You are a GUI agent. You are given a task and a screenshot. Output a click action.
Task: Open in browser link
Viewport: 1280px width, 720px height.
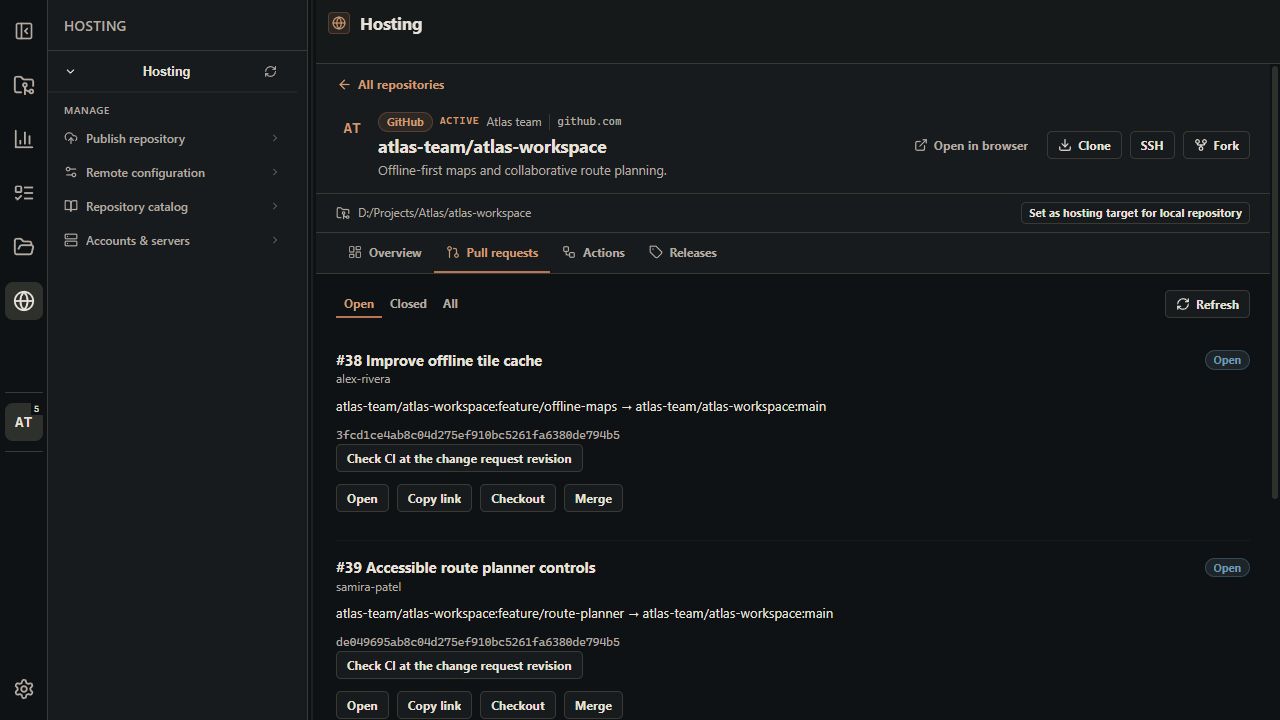pos(971,146)
